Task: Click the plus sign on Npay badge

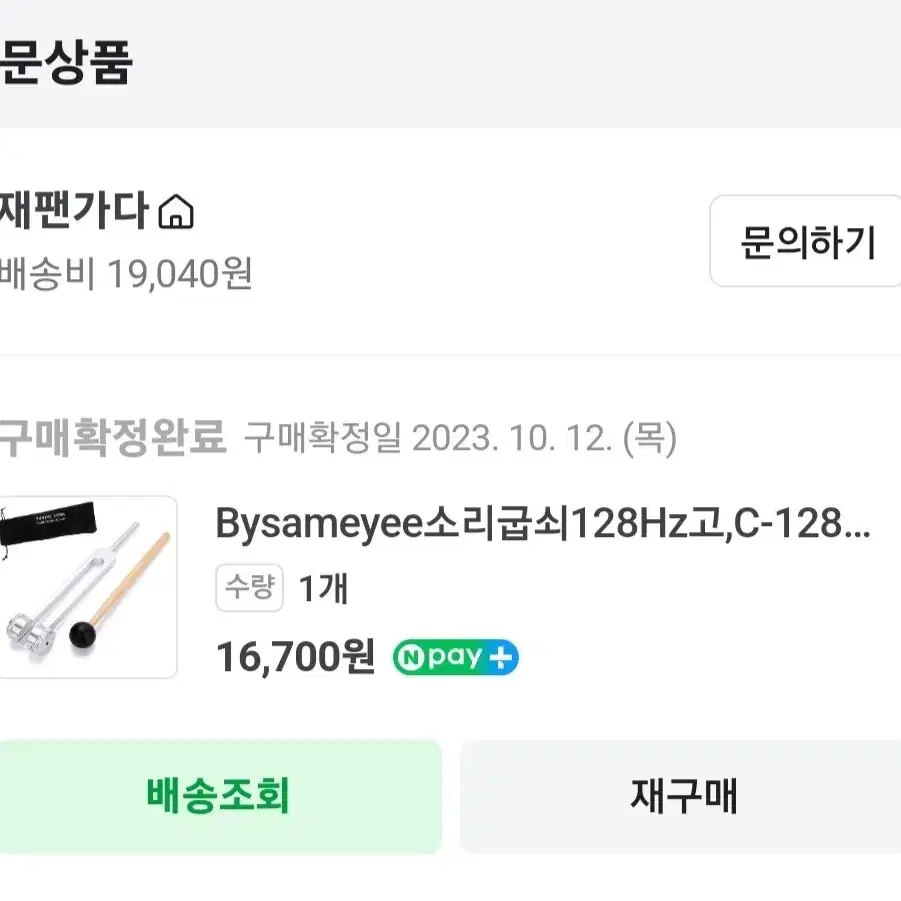Action: pyautogui.click(x=500, y=657)
